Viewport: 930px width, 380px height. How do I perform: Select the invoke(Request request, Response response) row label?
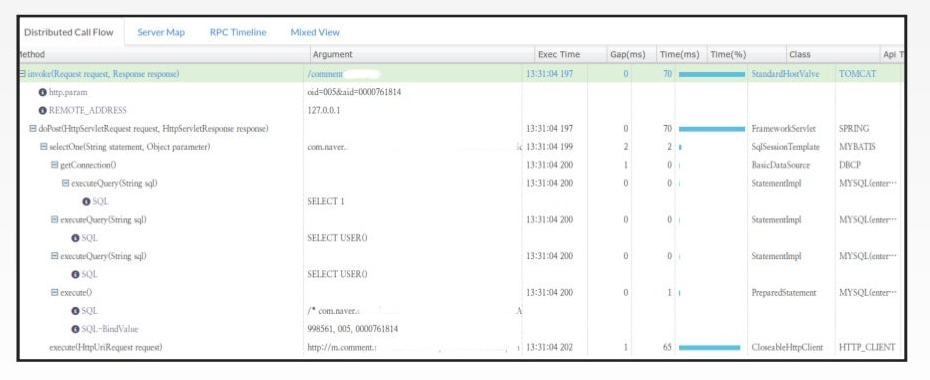103,74
